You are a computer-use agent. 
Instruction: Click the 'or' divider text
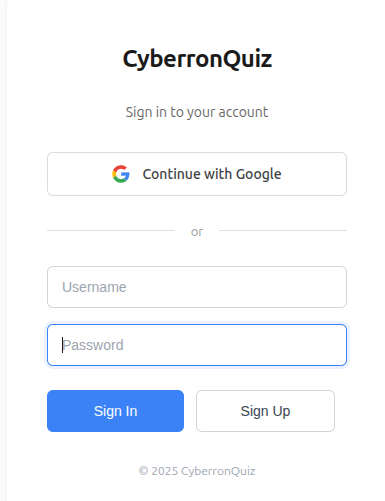tap(197, 232)
